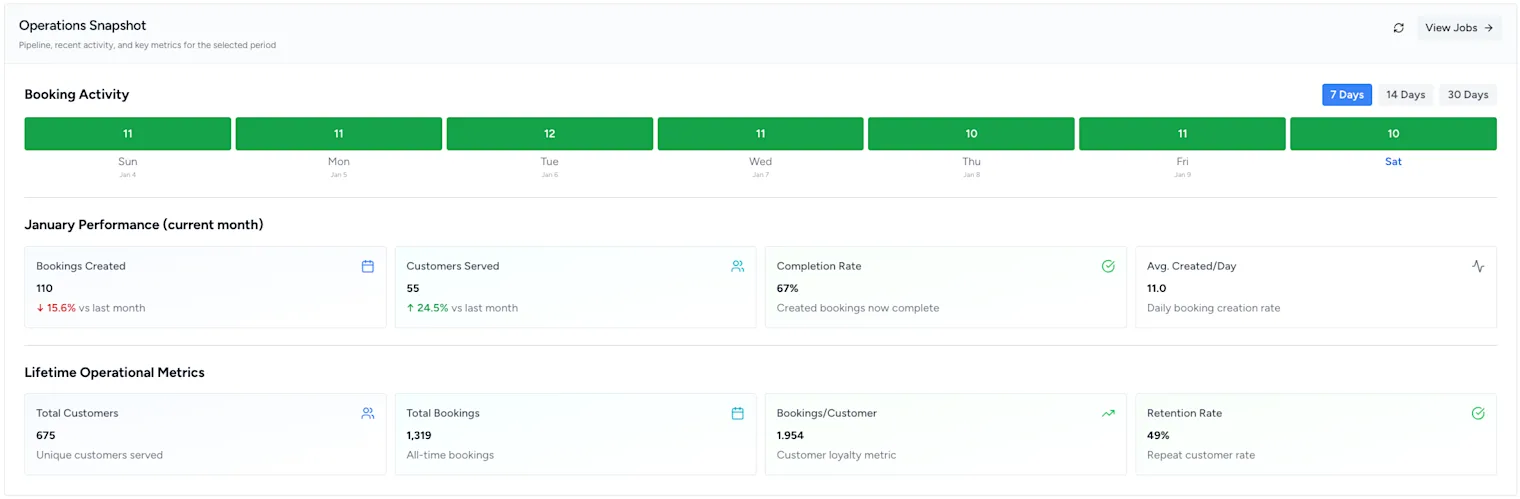Click the Lifetime Operational Metrics heading
The width and height of the screenshot is (1520, 499).
pos(115,372)
